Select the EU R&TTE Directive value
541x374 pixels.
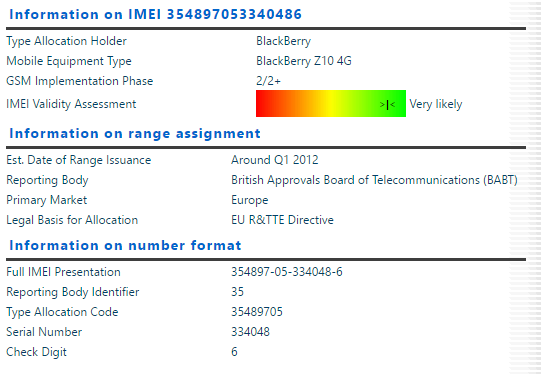tap(282, 220)
